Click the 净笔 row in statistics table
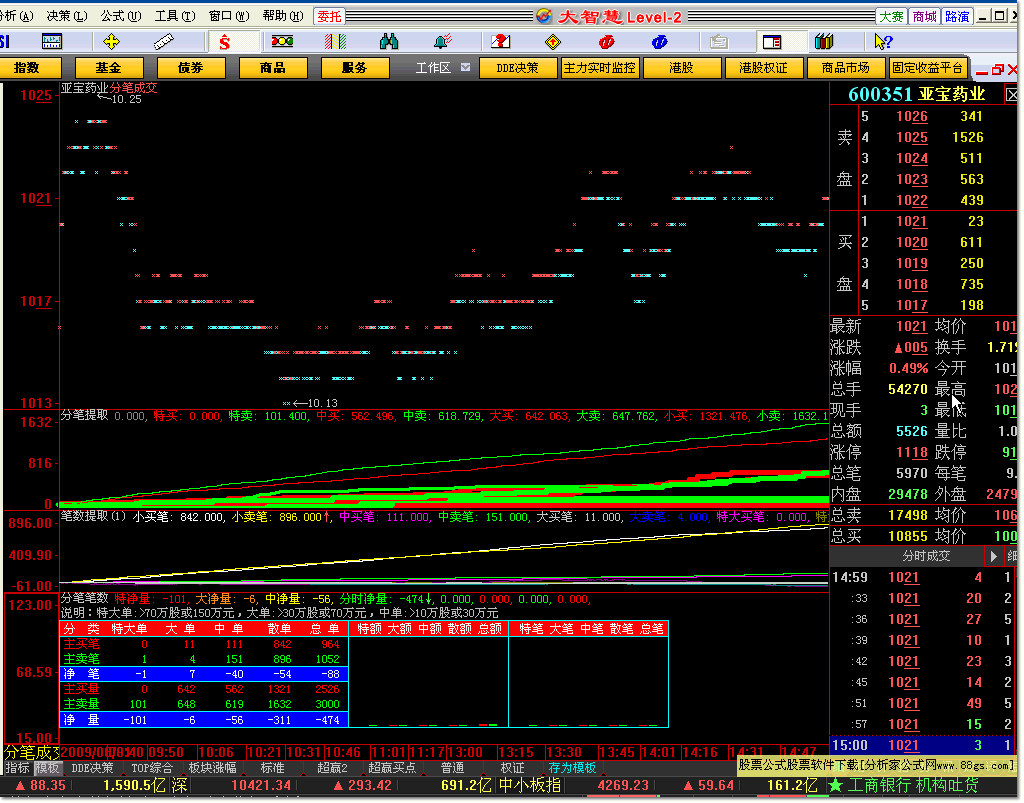Screen dimensions: 1024x803 (204, 674)
